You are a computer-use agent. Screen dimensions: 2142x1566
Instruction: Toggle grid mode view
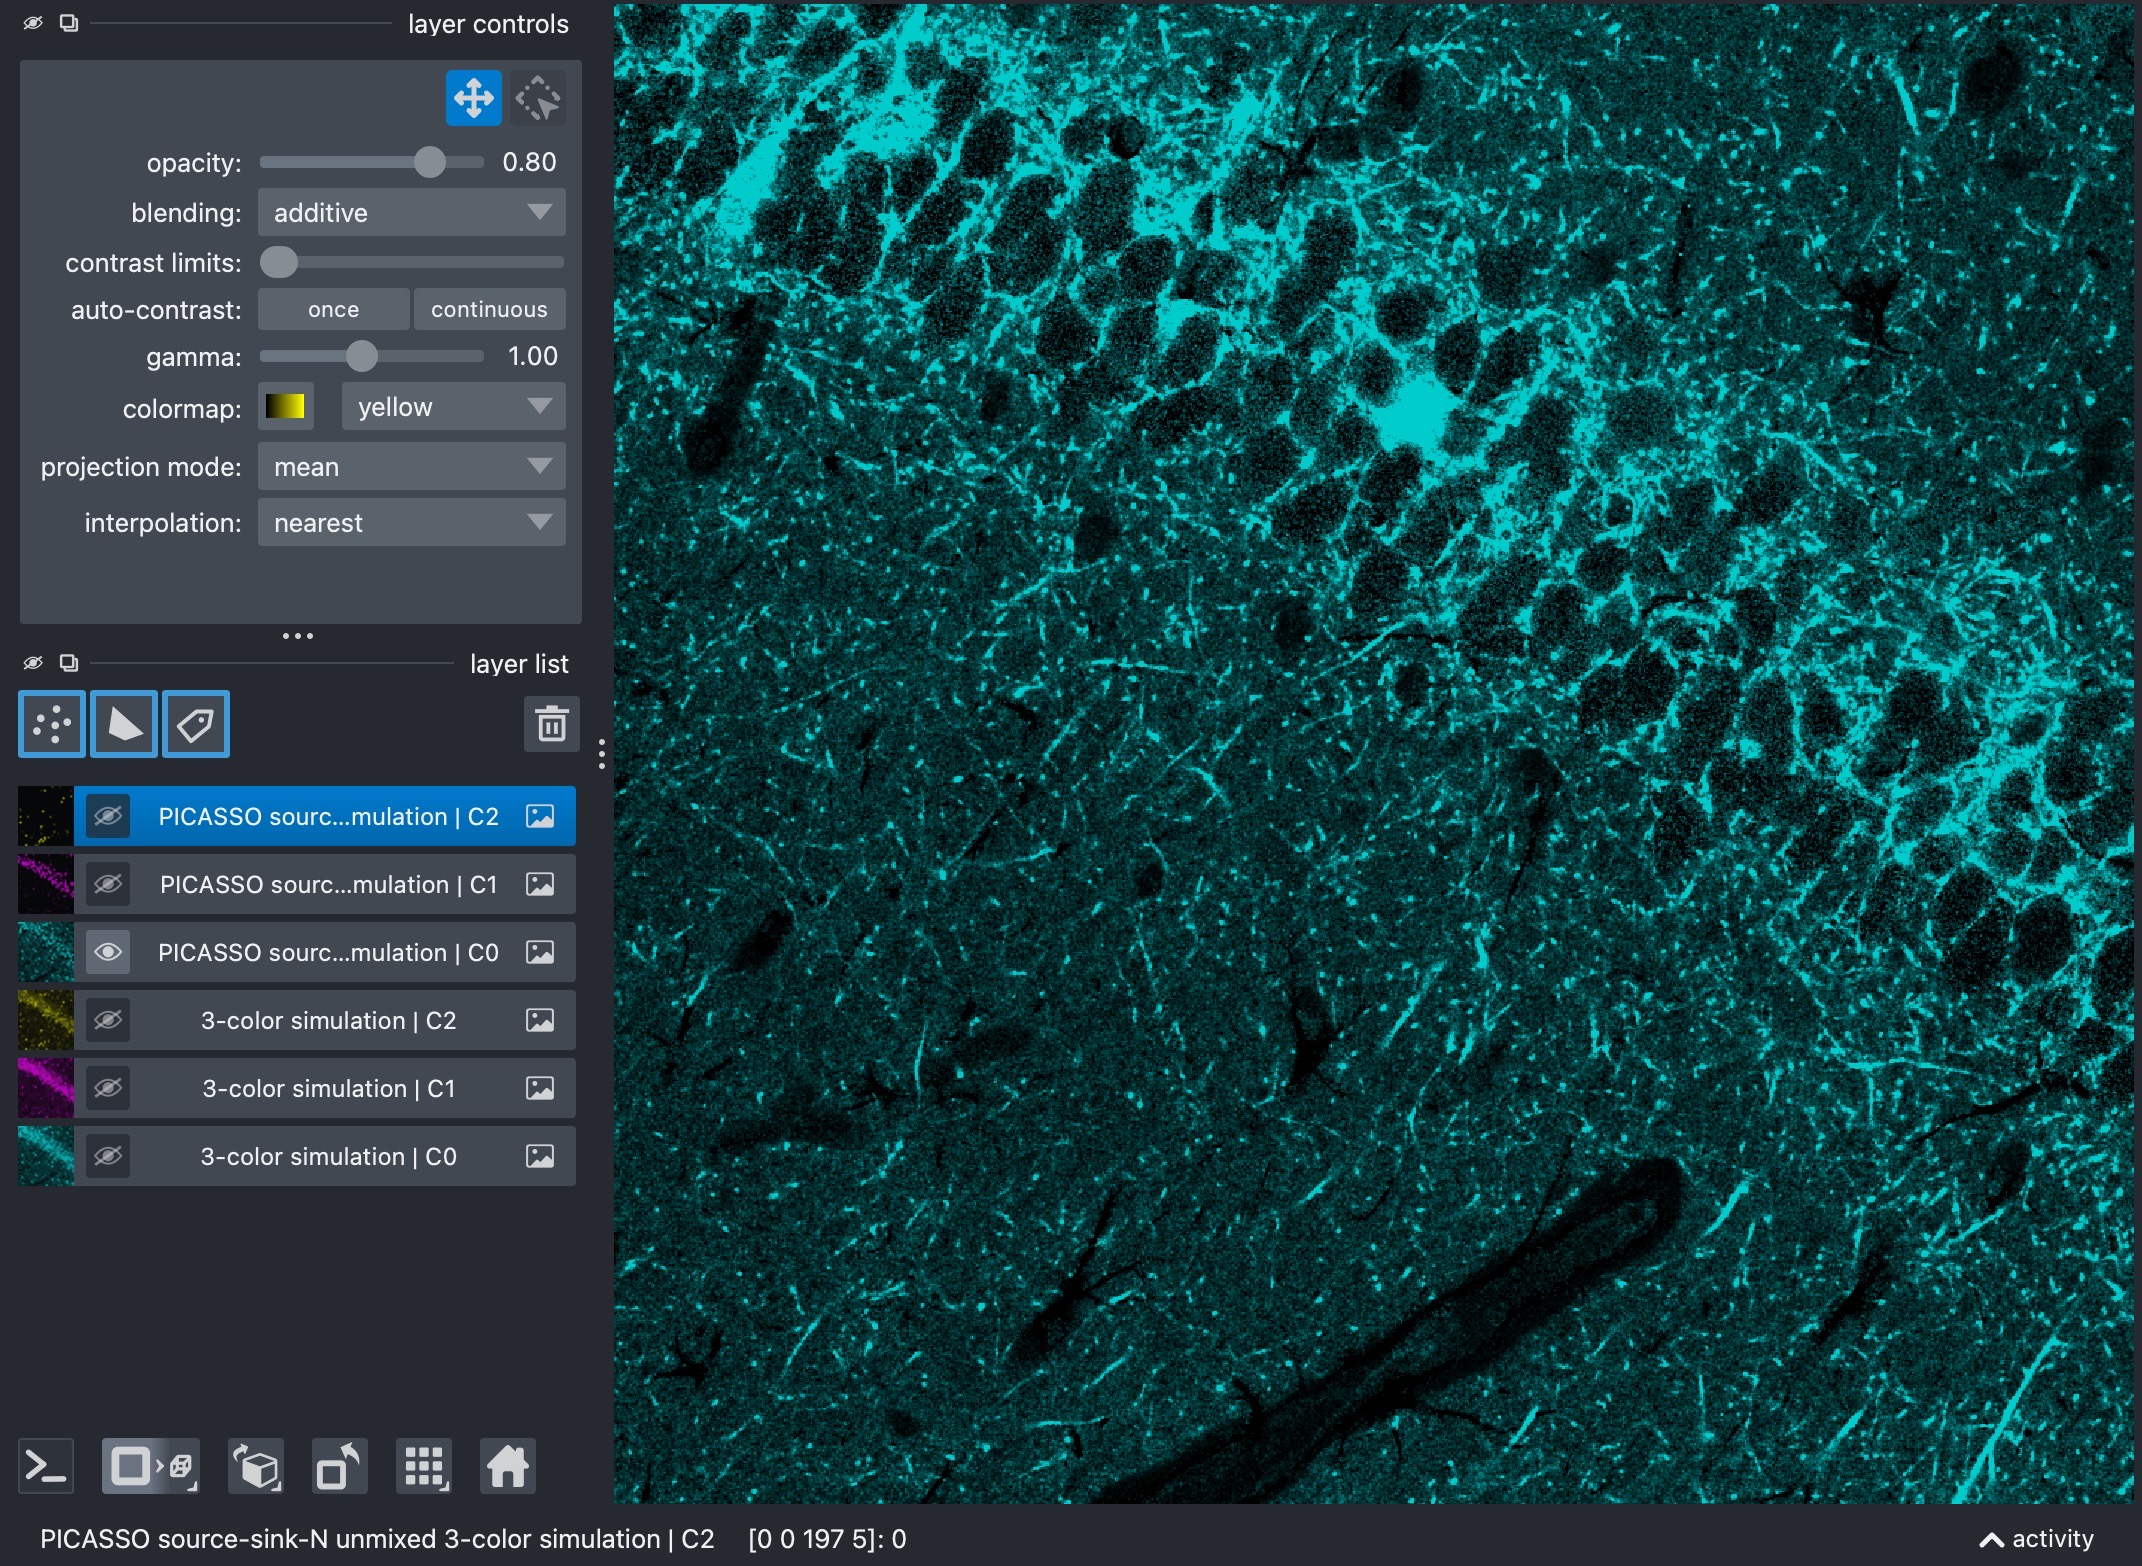pyautogui.click(x=424, y=1466)
